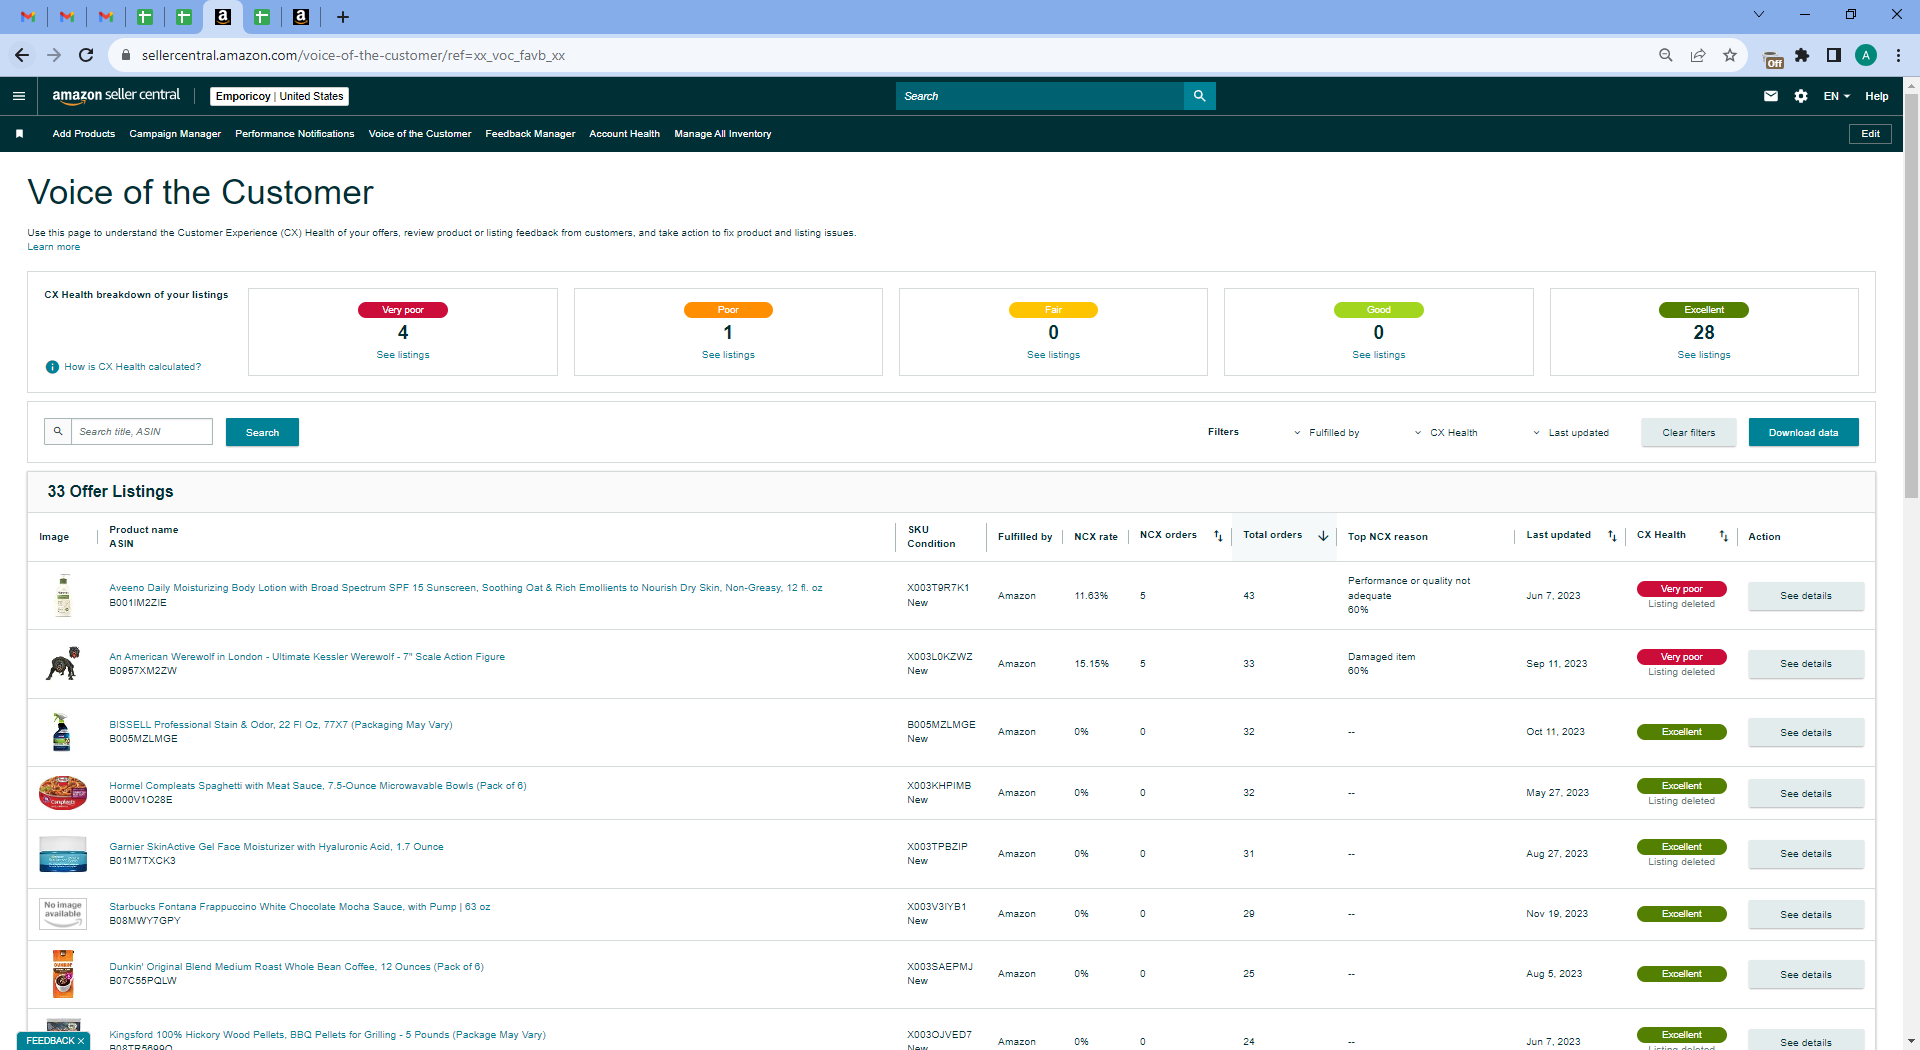This screenshot has height=1050, width=1920.
Task: Open browser extensions puzzle icon
Action: 1802,55
